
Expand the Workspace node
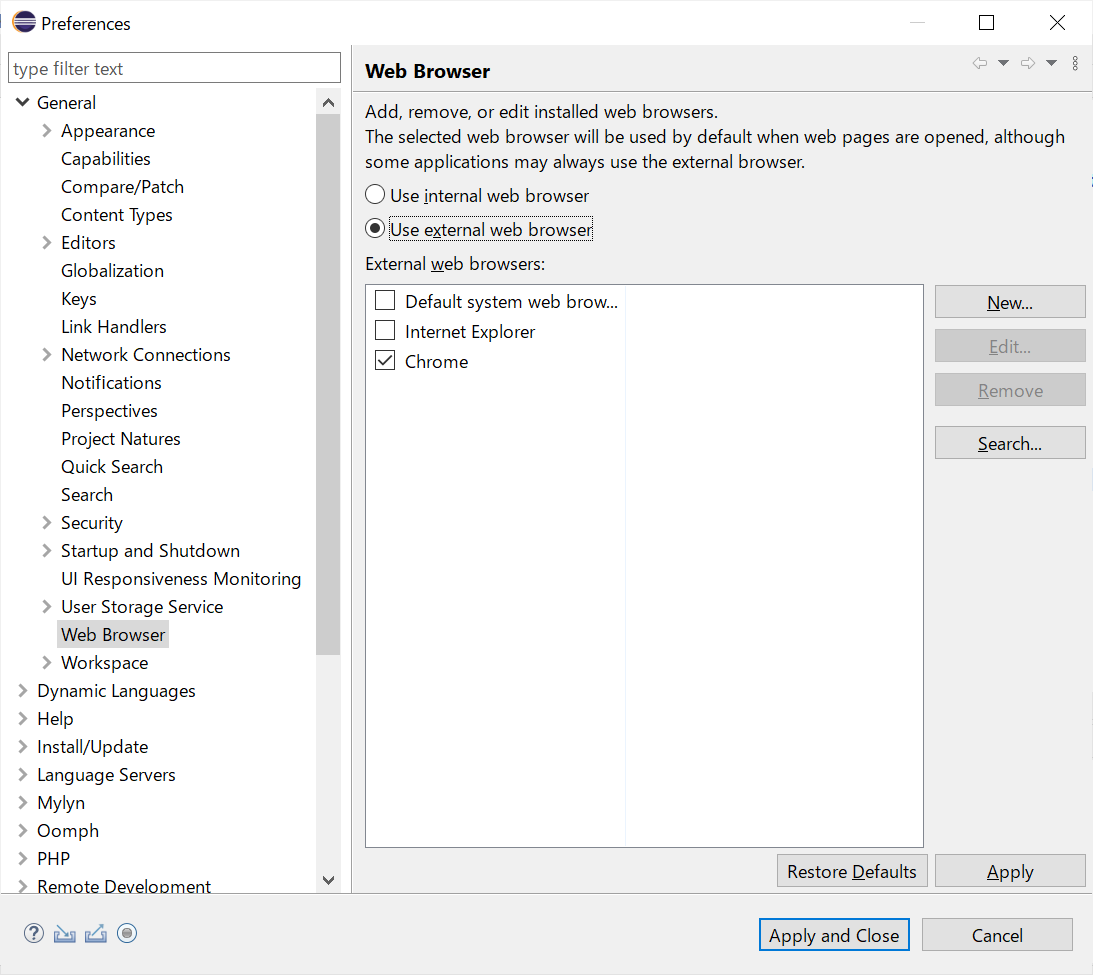(x=47, y=662)
